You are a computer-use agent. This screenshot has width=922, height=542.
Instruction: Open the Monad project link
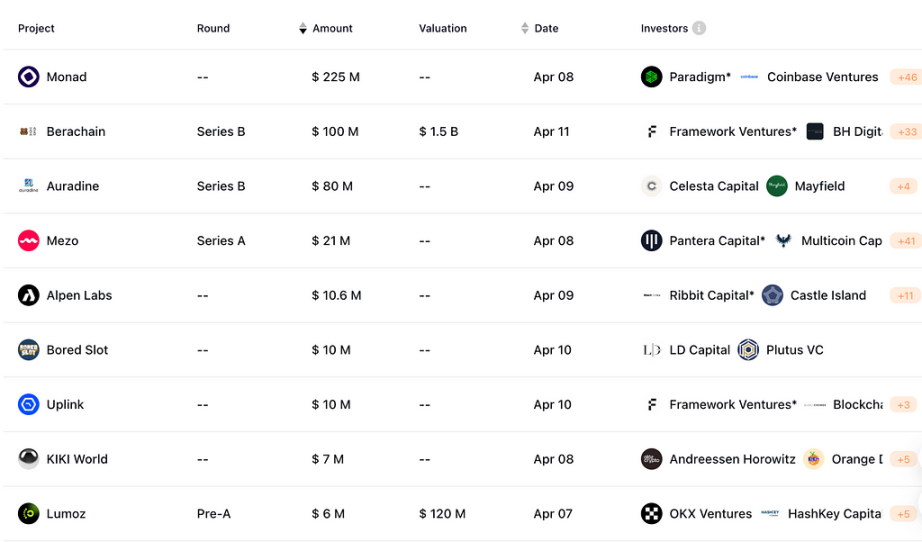[66, 77]
